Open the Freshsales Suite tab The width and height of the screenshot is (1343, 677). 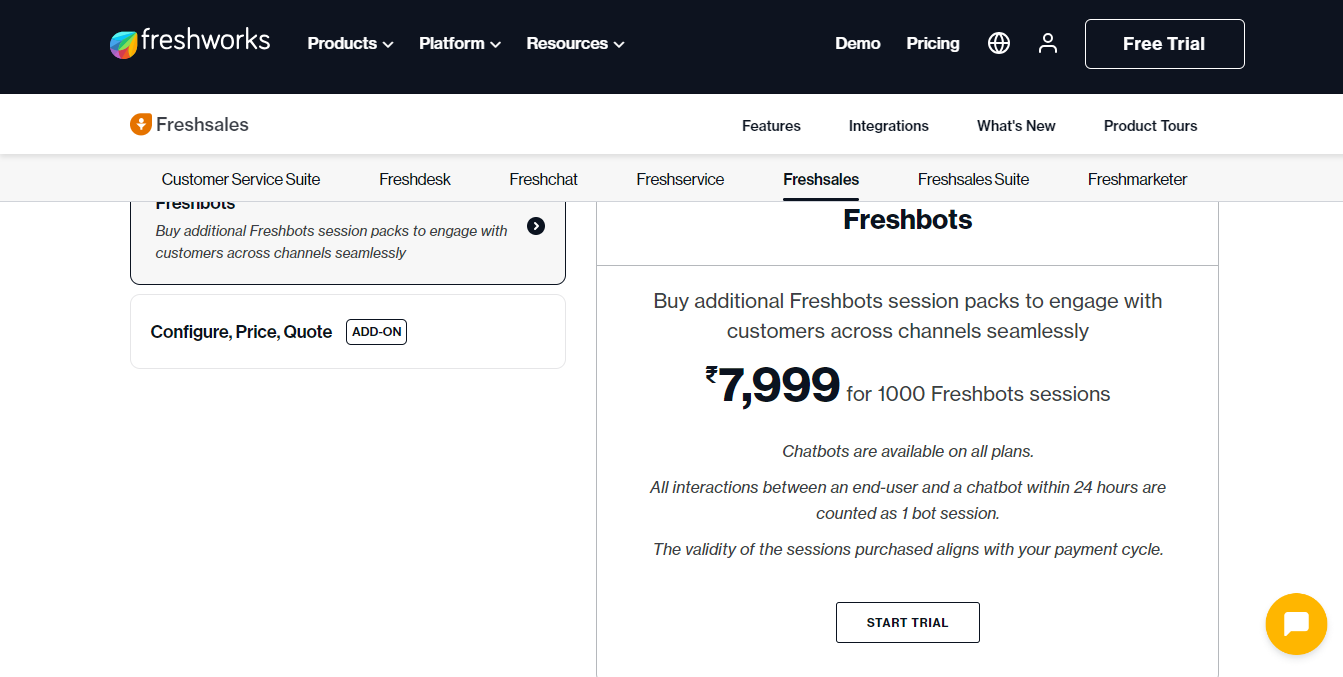[x=973, y=179]
